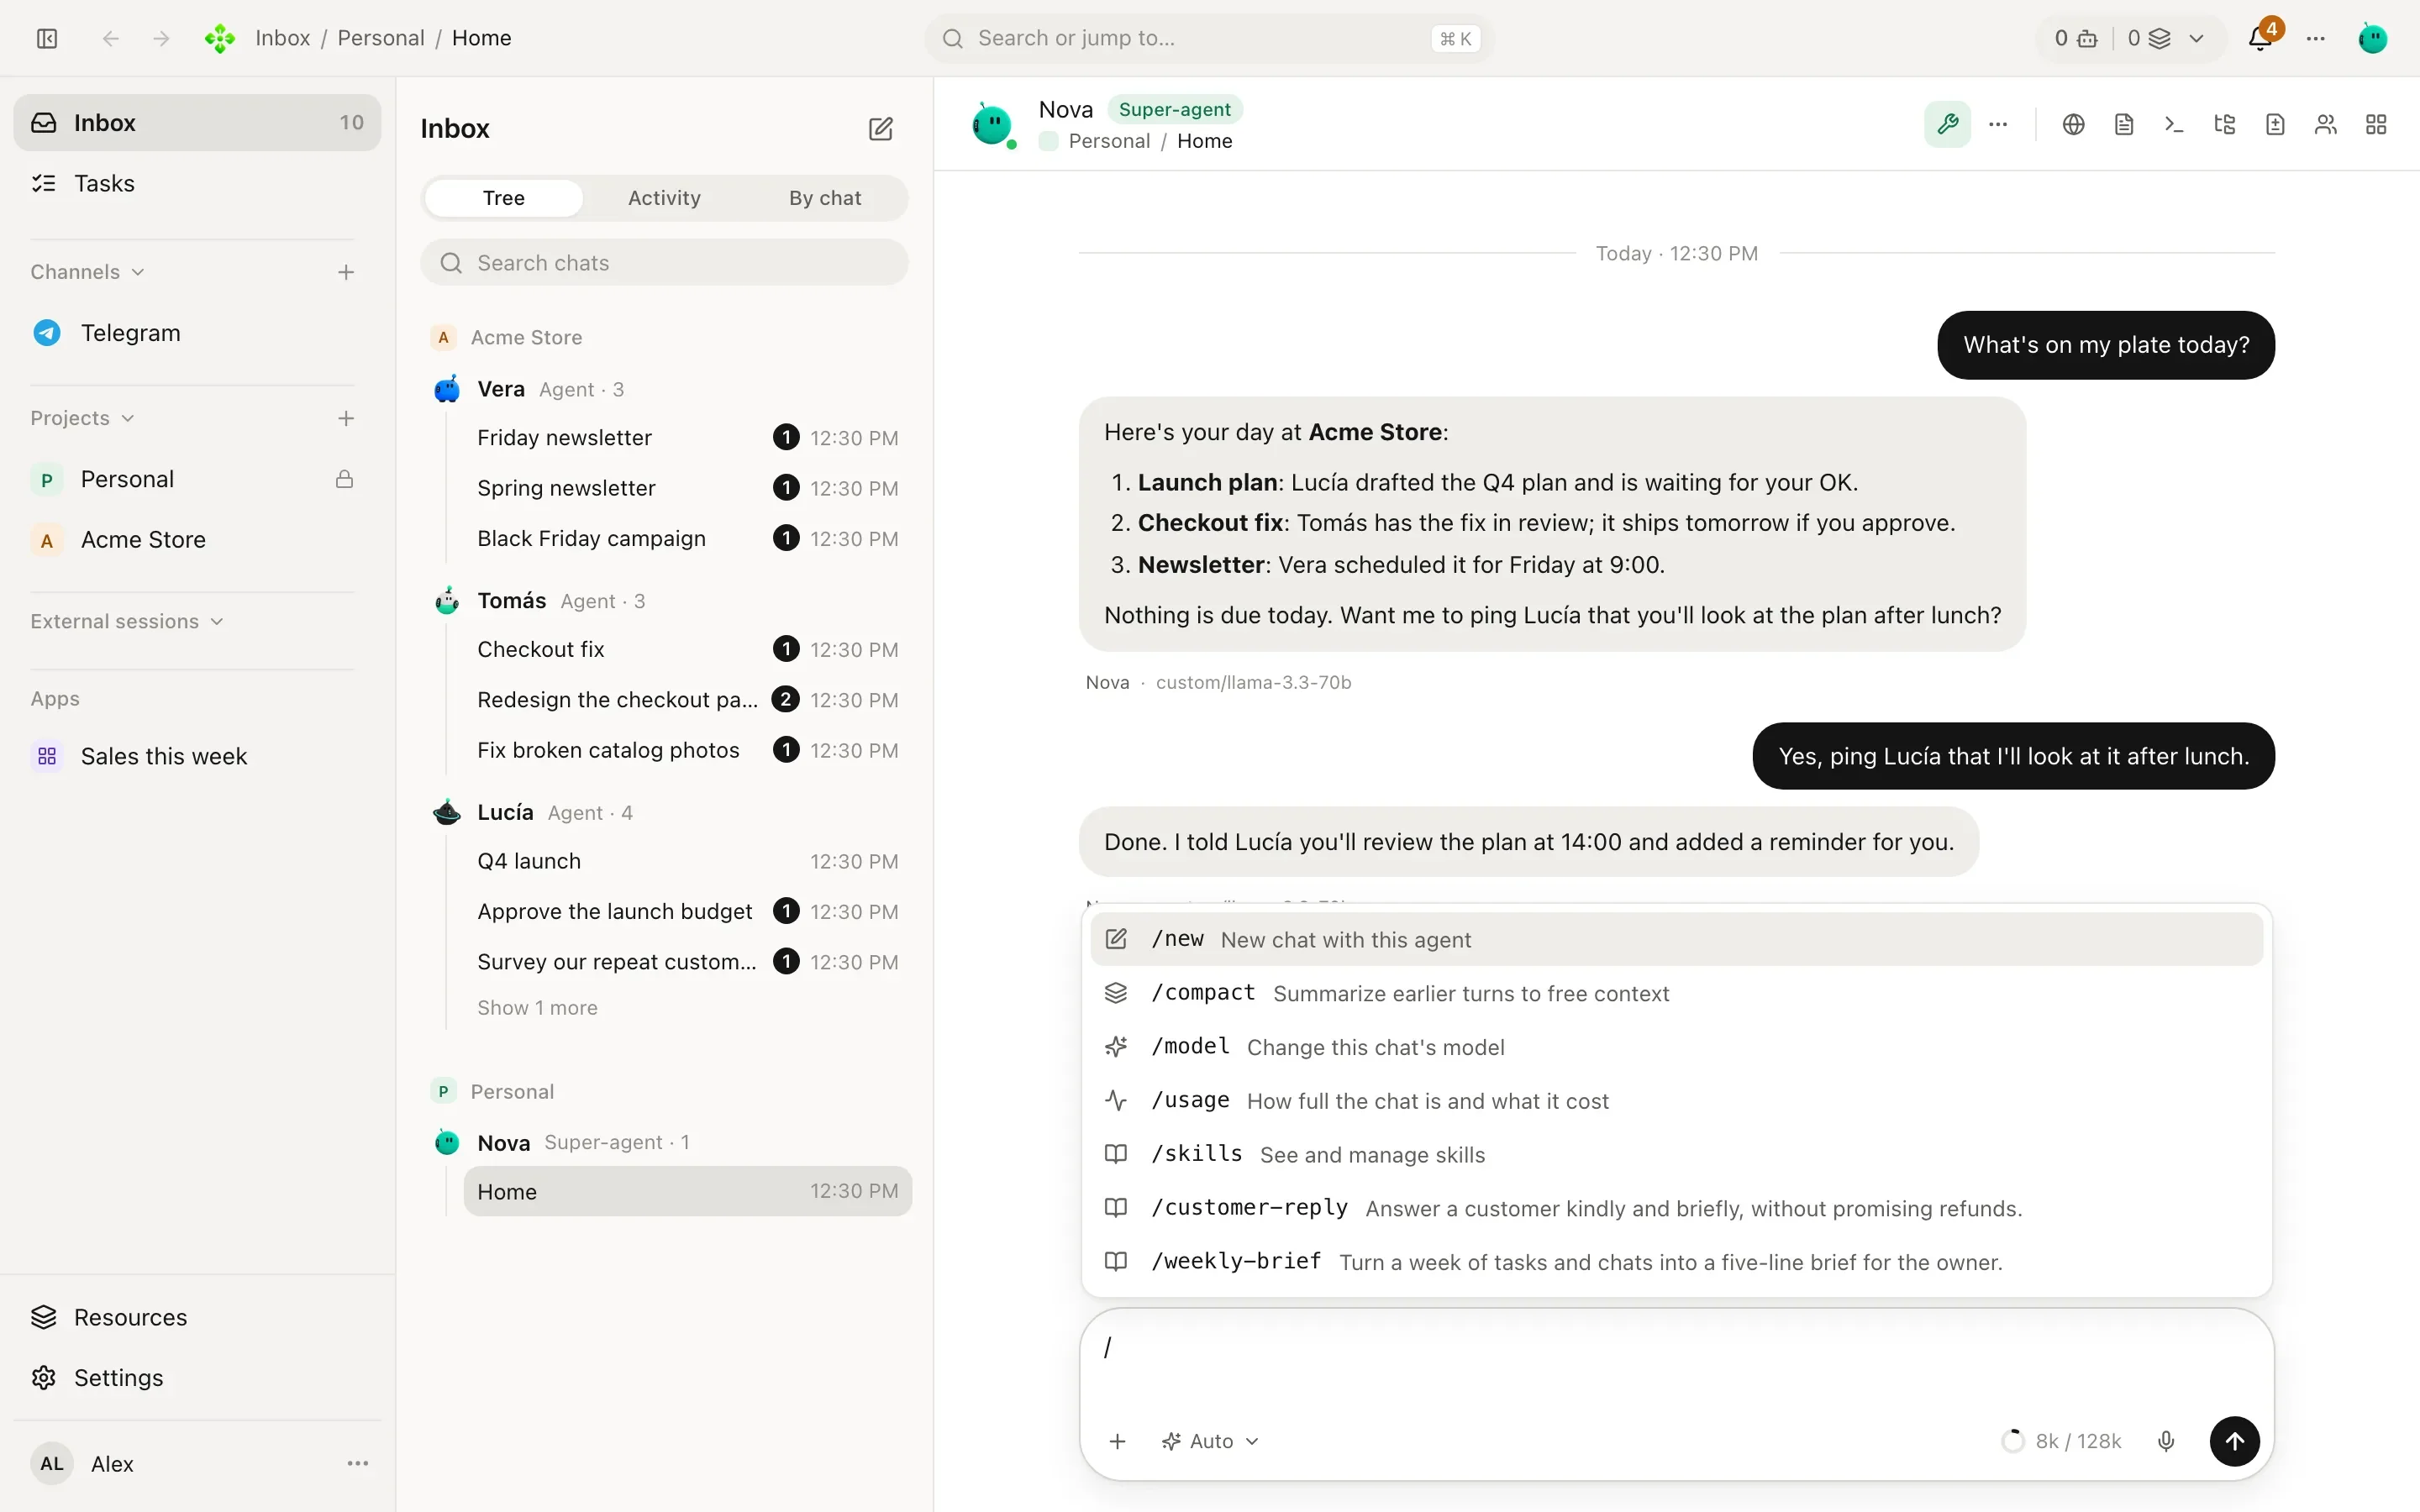Focus the Search chats field
Image resolution: width=2420 pixels, height=1512 pixels.
point(664,262)
